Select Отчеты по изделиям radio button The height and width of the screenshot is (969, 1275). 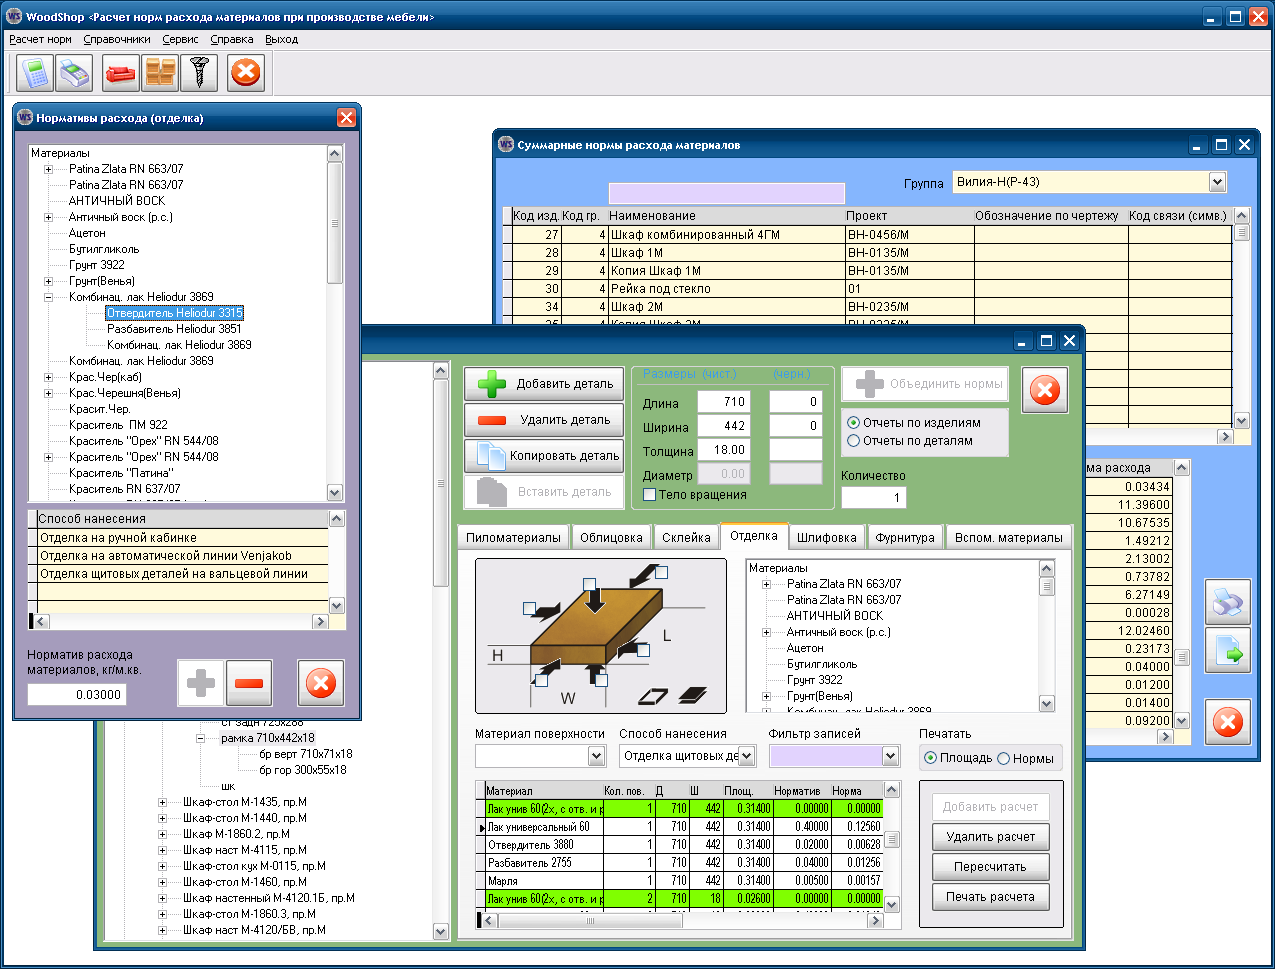point(853,423)
